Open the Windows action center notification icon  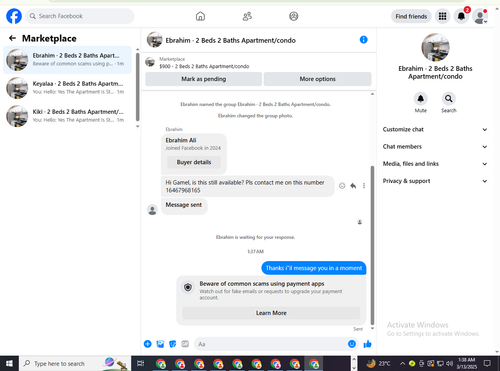coord(487,363)
